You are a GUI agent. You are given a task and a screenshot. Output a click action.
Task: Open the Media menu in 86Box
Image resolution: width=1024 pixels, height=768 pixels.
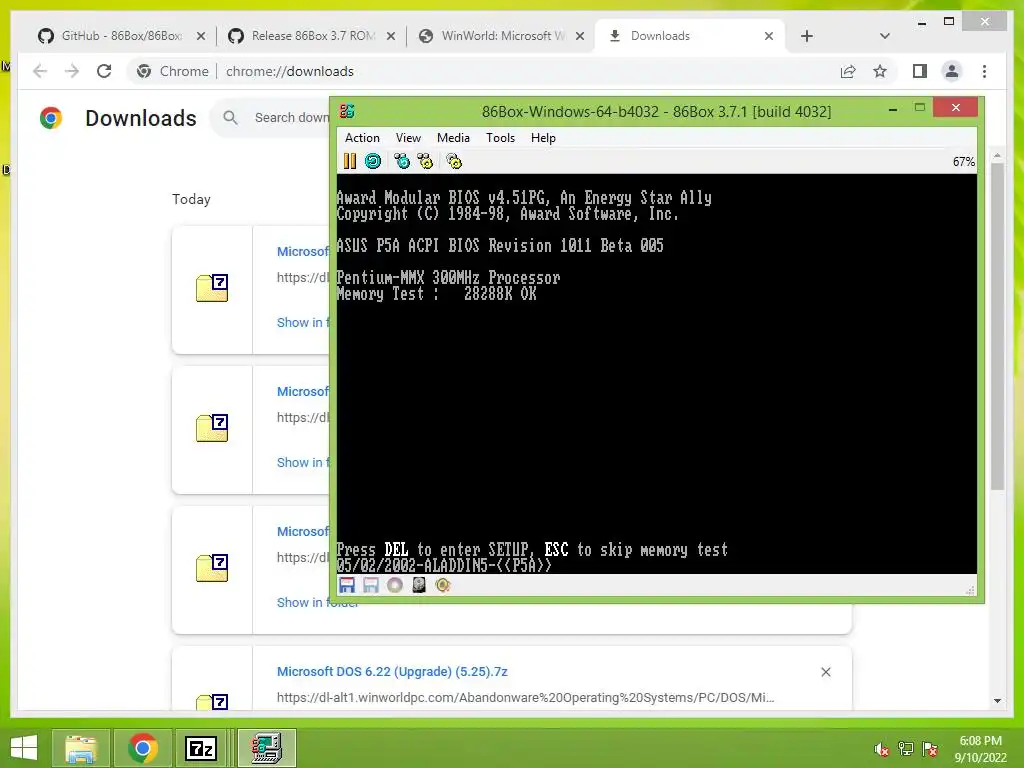tap(453, 138)
